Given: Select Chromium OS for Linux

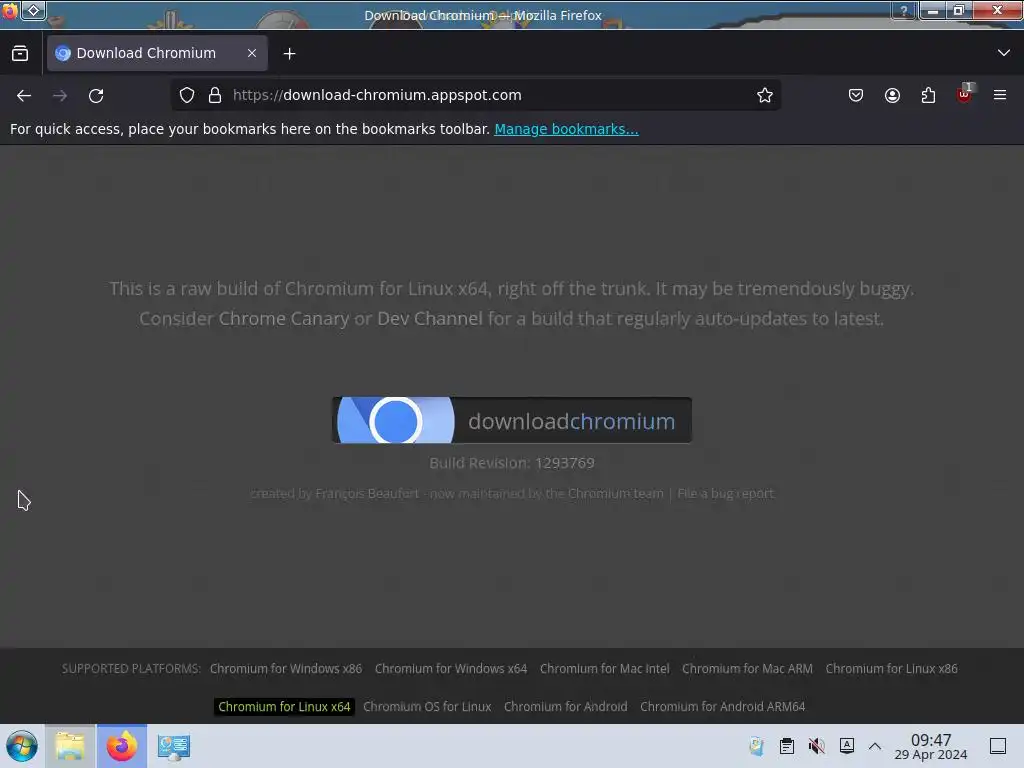Looking at the screenshot, I should pyautogui.click(x=427, y=707).
